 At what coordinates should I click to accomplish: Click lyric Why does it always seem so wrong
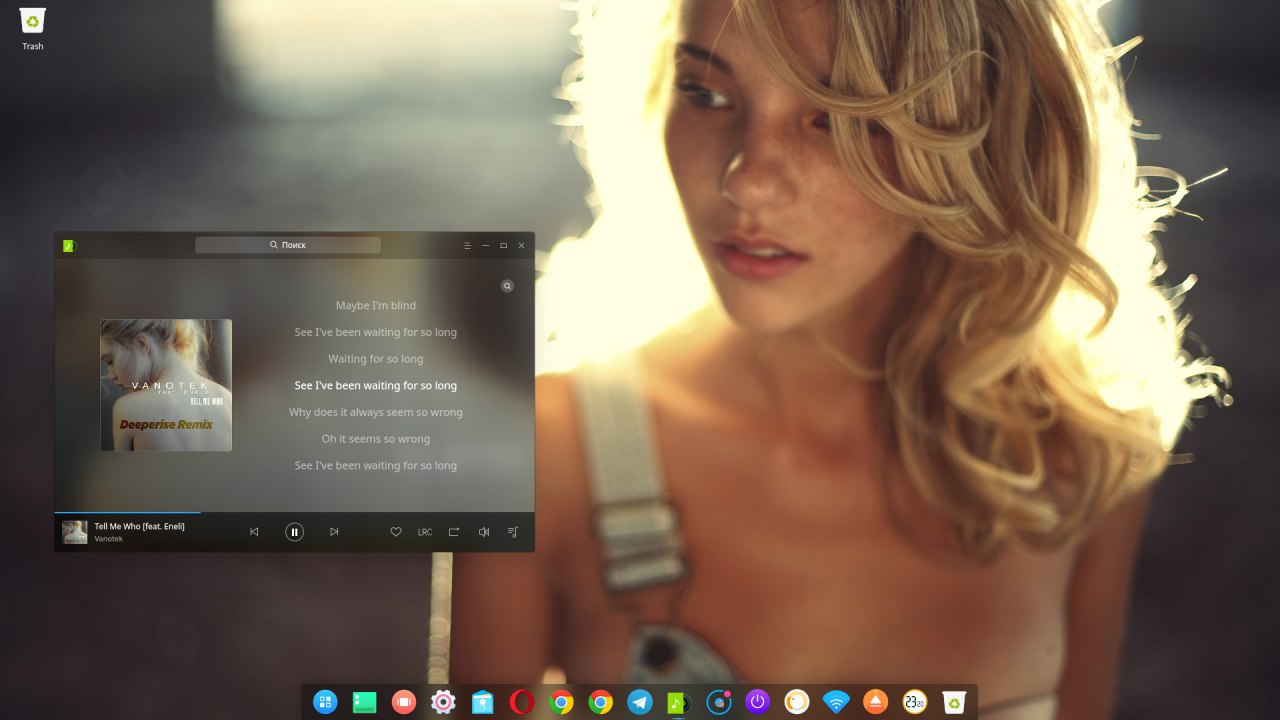tap(376, 412)
